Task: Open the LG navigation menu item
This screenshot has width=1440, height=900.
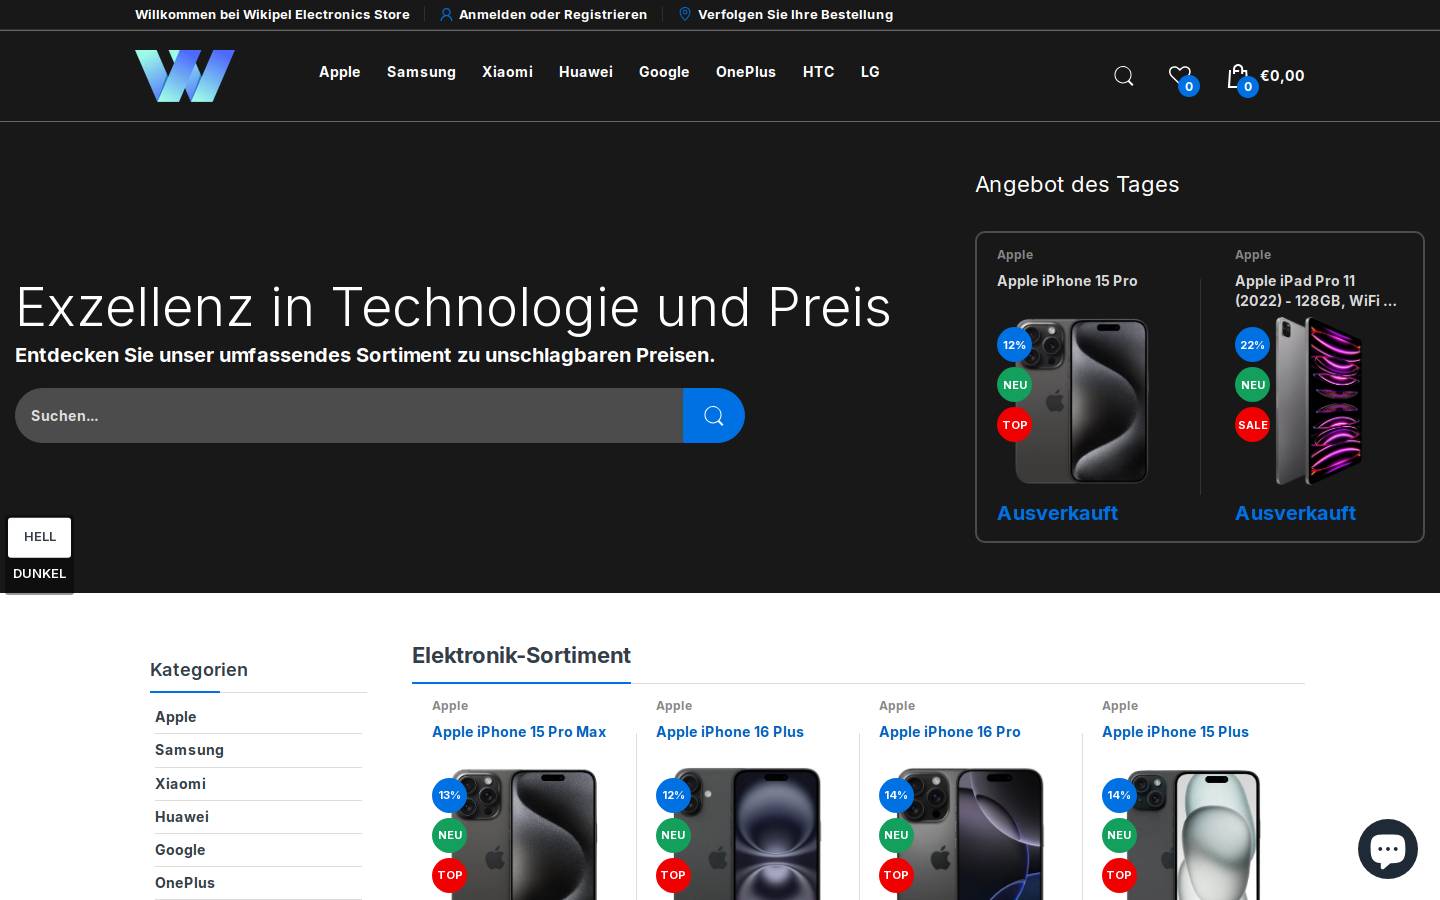Action: (870, 72)
